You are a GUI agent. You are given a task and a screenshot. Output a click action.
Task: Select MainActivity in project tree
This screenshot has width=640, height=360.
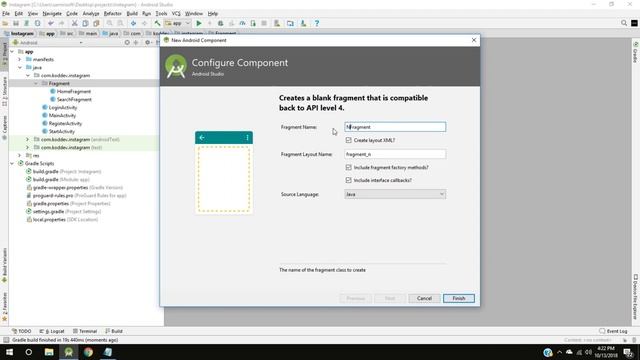point(59,116)
